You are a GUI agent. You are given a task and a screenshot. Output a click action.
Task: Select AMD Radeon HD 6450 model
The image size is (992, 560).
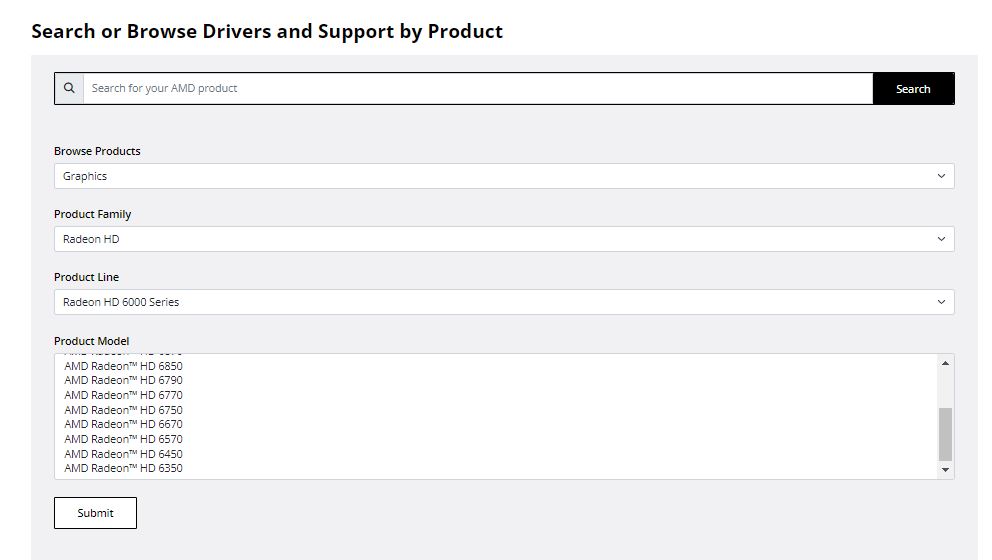[124, 454]
